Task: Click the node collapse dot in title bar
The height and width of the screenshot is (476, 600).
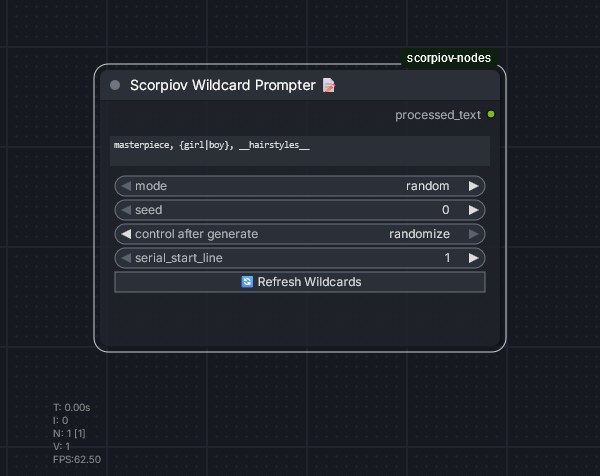Action: 115,85
